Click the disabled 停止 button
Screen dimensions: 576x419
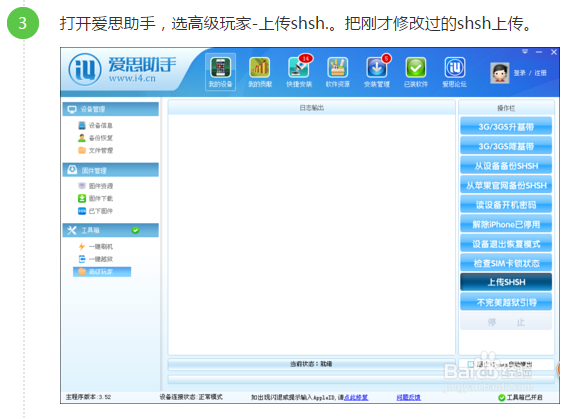[x=506, y=322]
